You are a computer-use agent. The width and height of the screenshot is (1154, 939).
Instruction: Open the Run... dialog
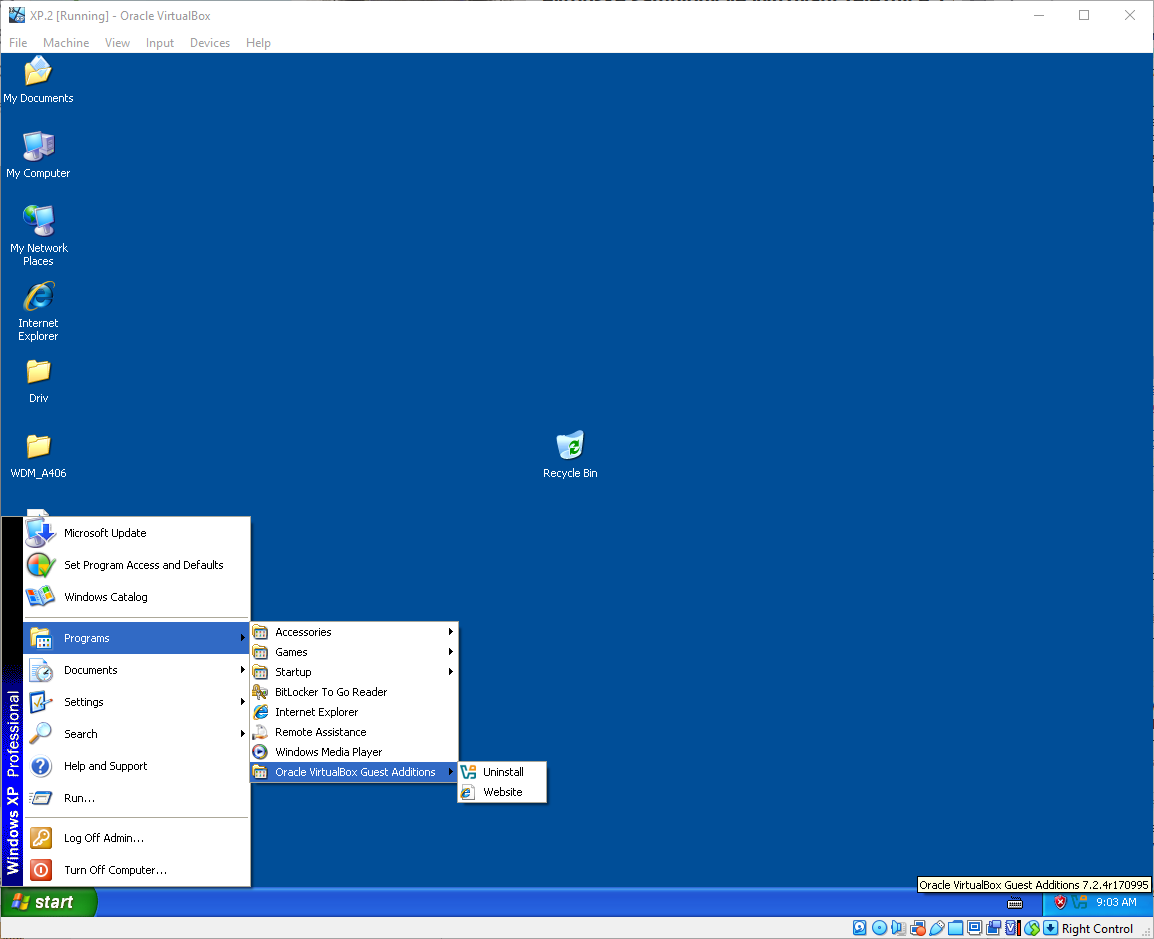pos(137,798)
